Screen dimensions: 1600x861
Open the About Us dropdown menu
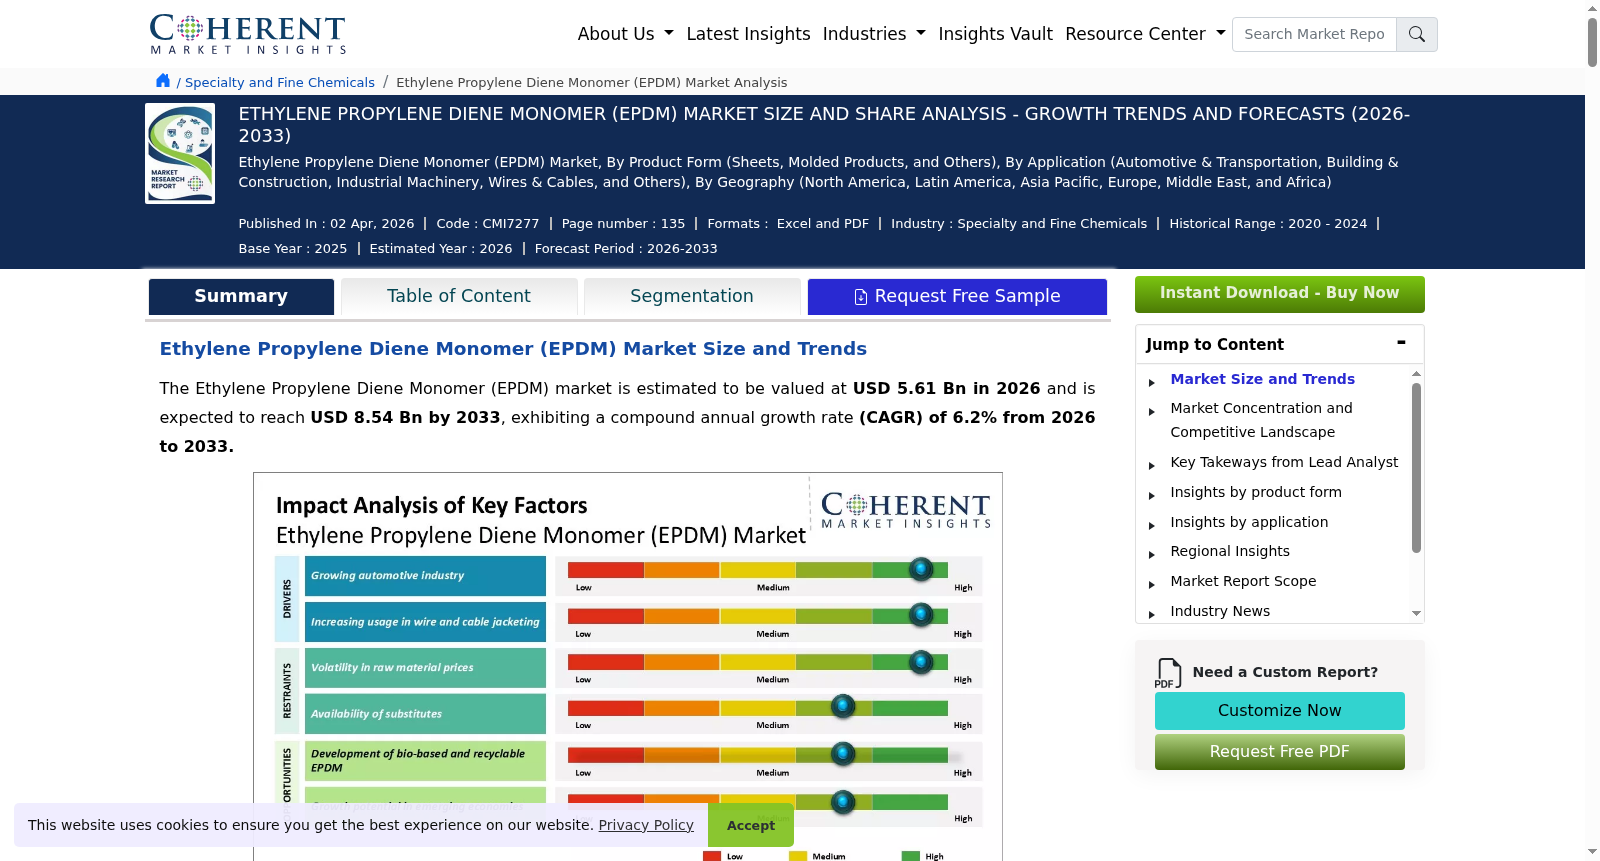tap(625, 34)
